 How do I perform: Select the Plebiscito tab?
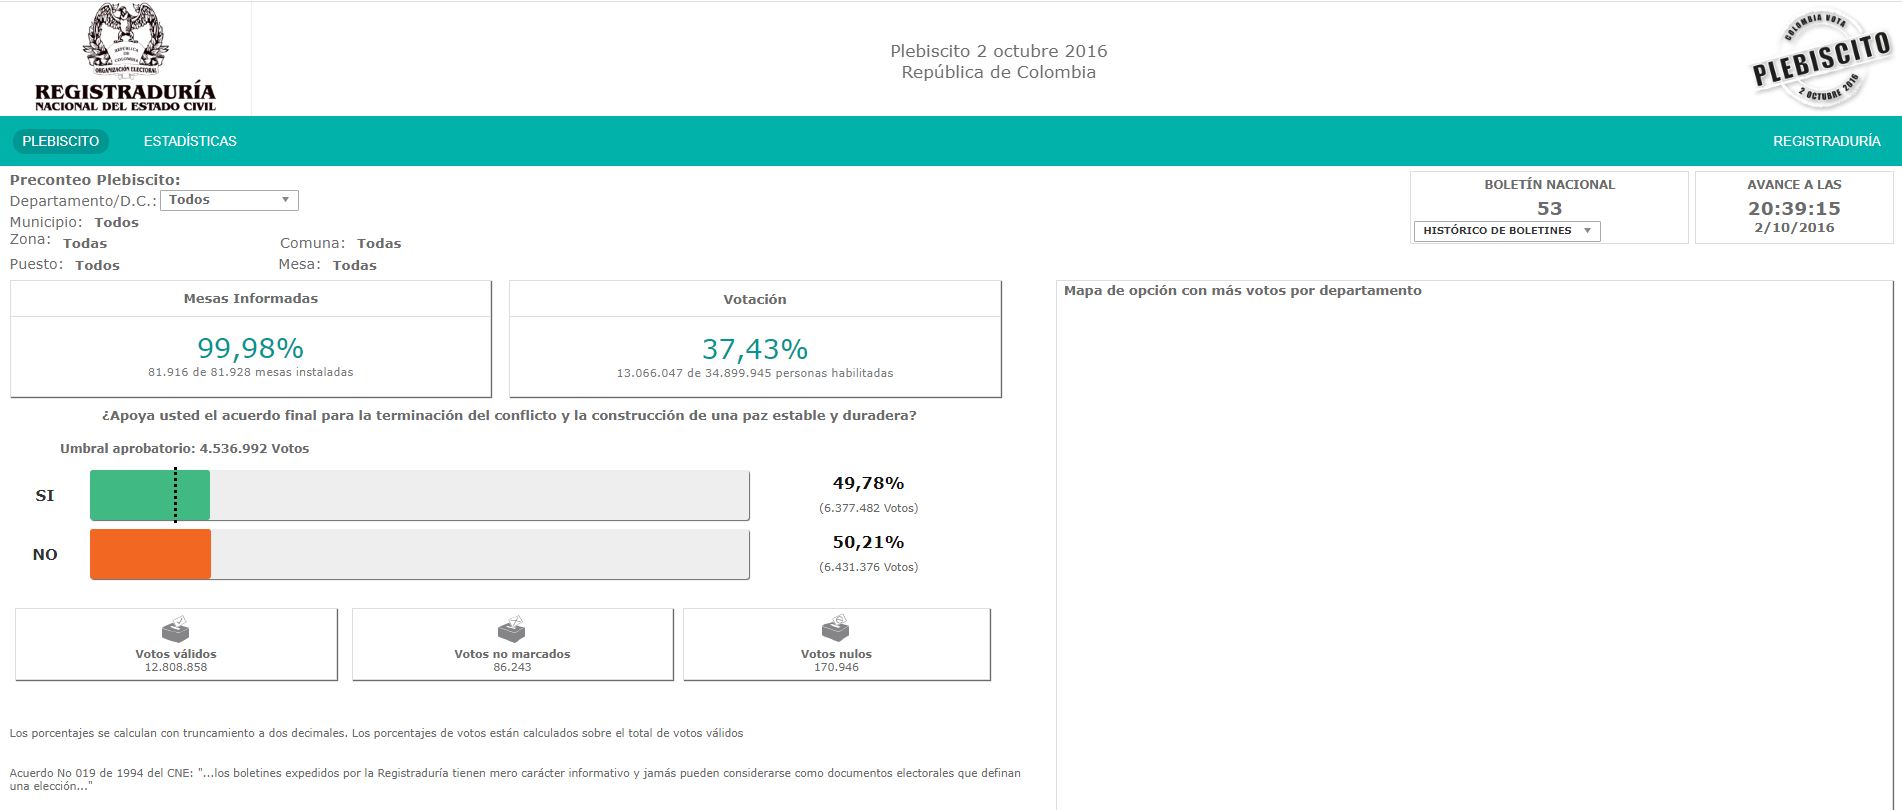(x=61, y=141)
